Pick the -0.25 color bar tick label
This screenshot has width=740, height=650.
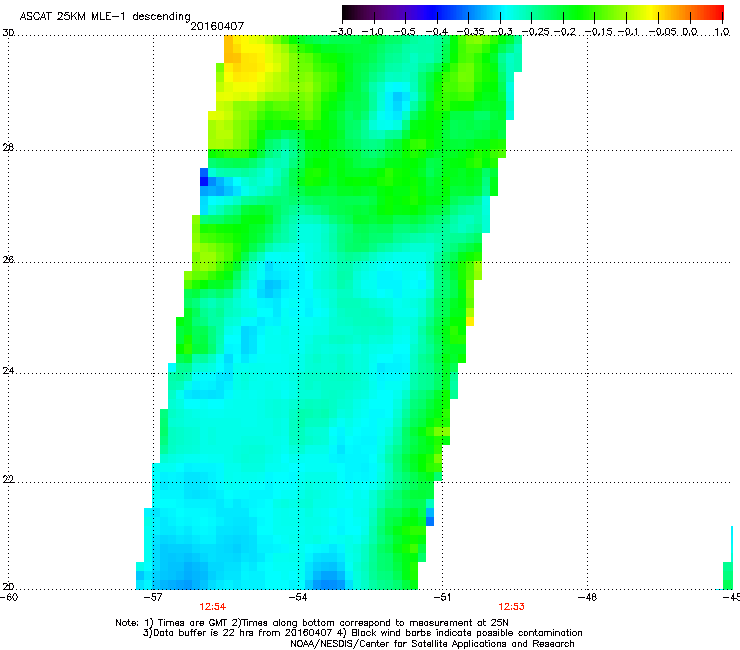pyautogui.click(x=535, y=32)
